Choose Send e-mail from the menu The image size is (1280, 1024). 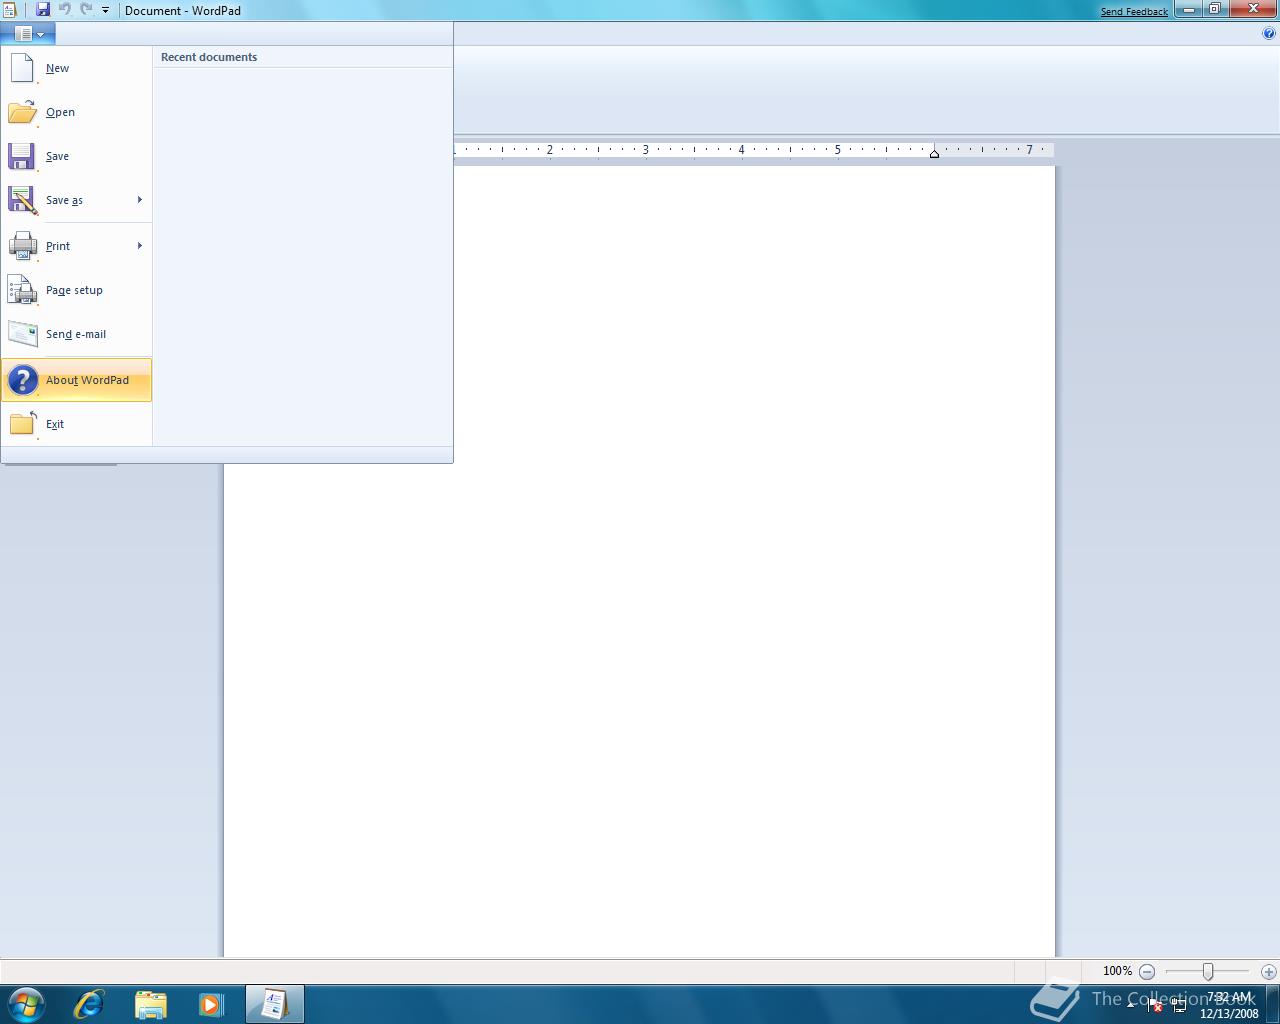pos(76,334)
